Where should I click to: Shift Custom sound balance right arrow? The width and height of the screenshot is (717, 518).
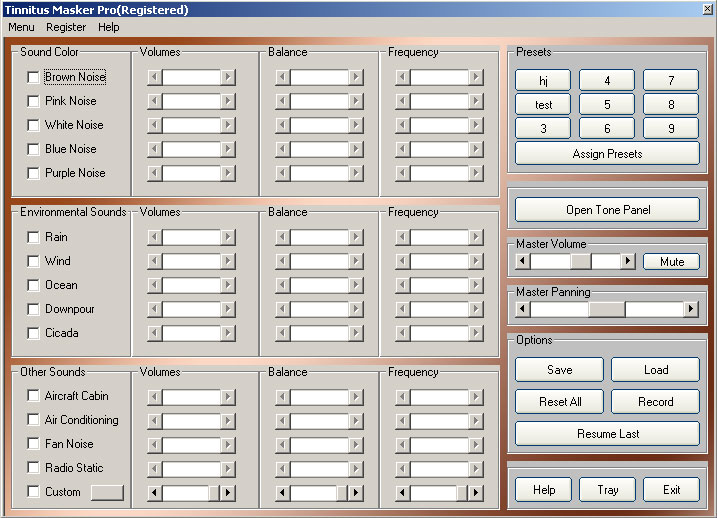pyautogui.click(x=356, y=492)
